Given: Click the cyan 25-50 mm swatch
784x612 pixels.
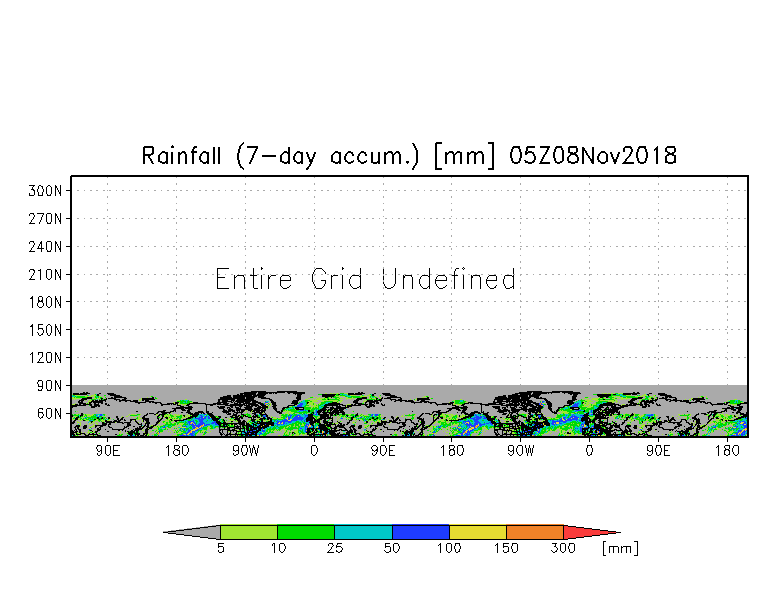Looking at the screenshot, I should [x=364, y=532].
